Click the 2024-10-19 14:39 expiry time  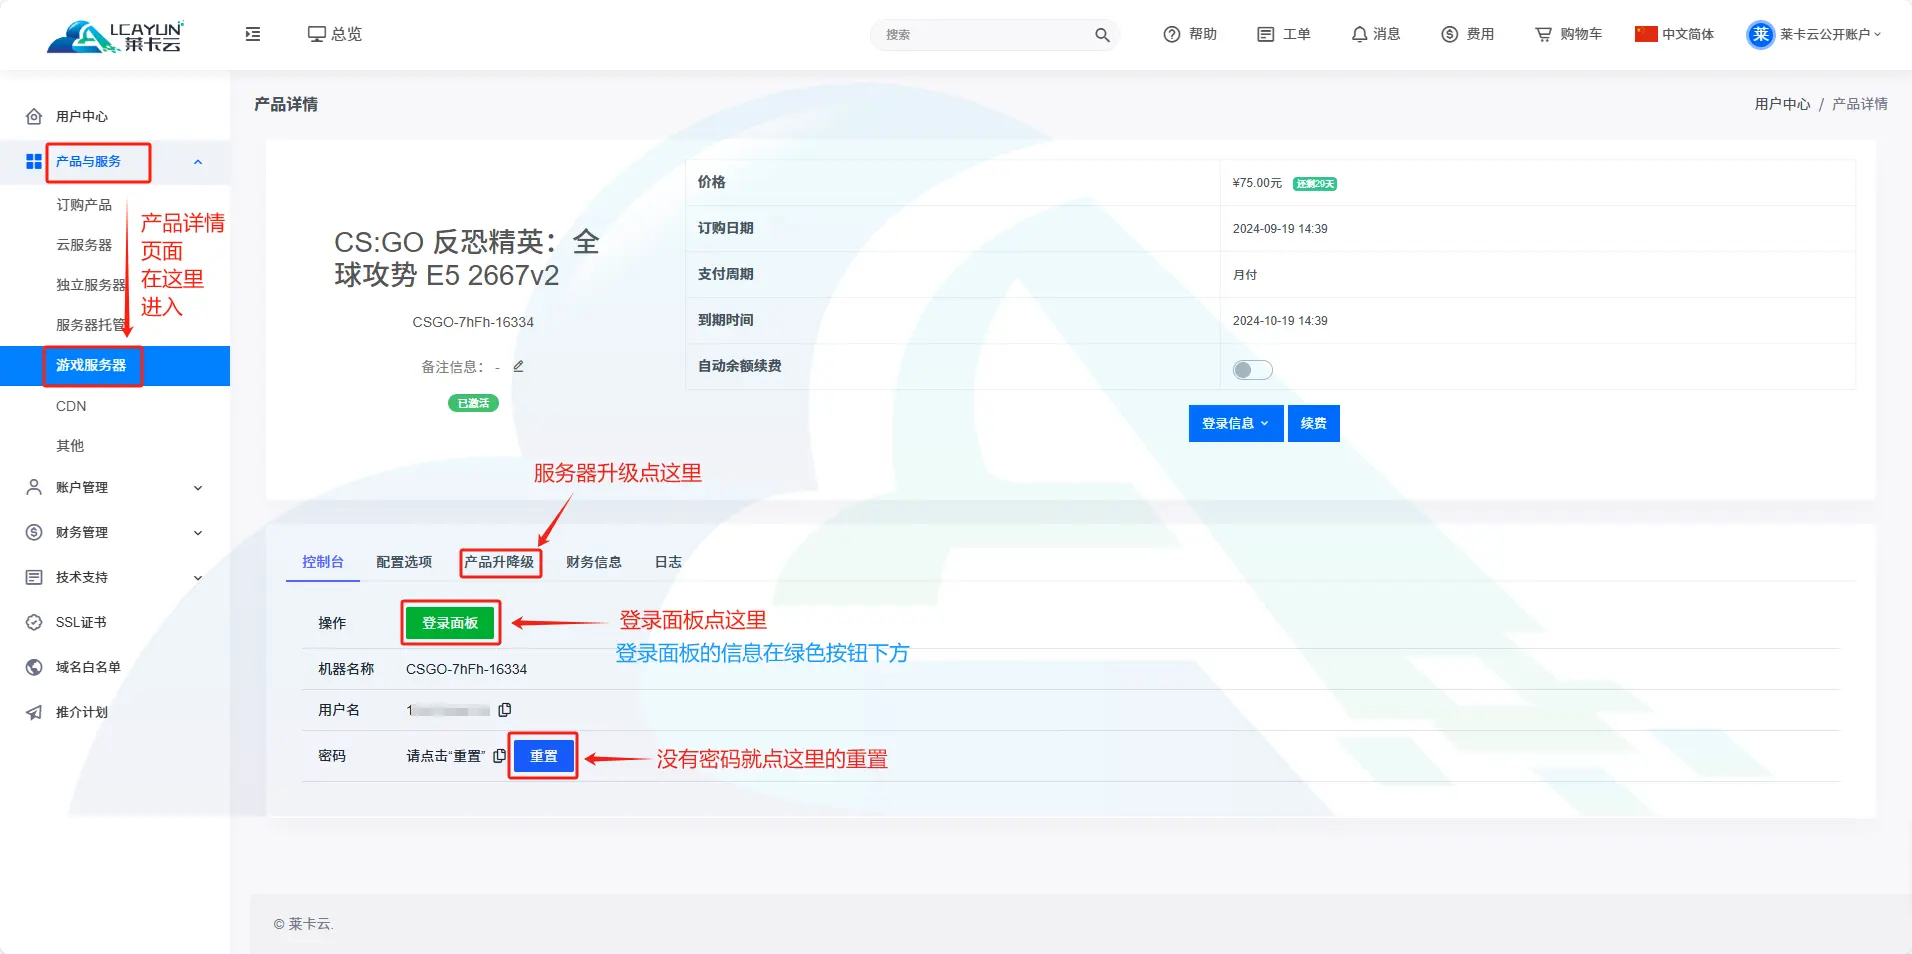coord(1280,321)
